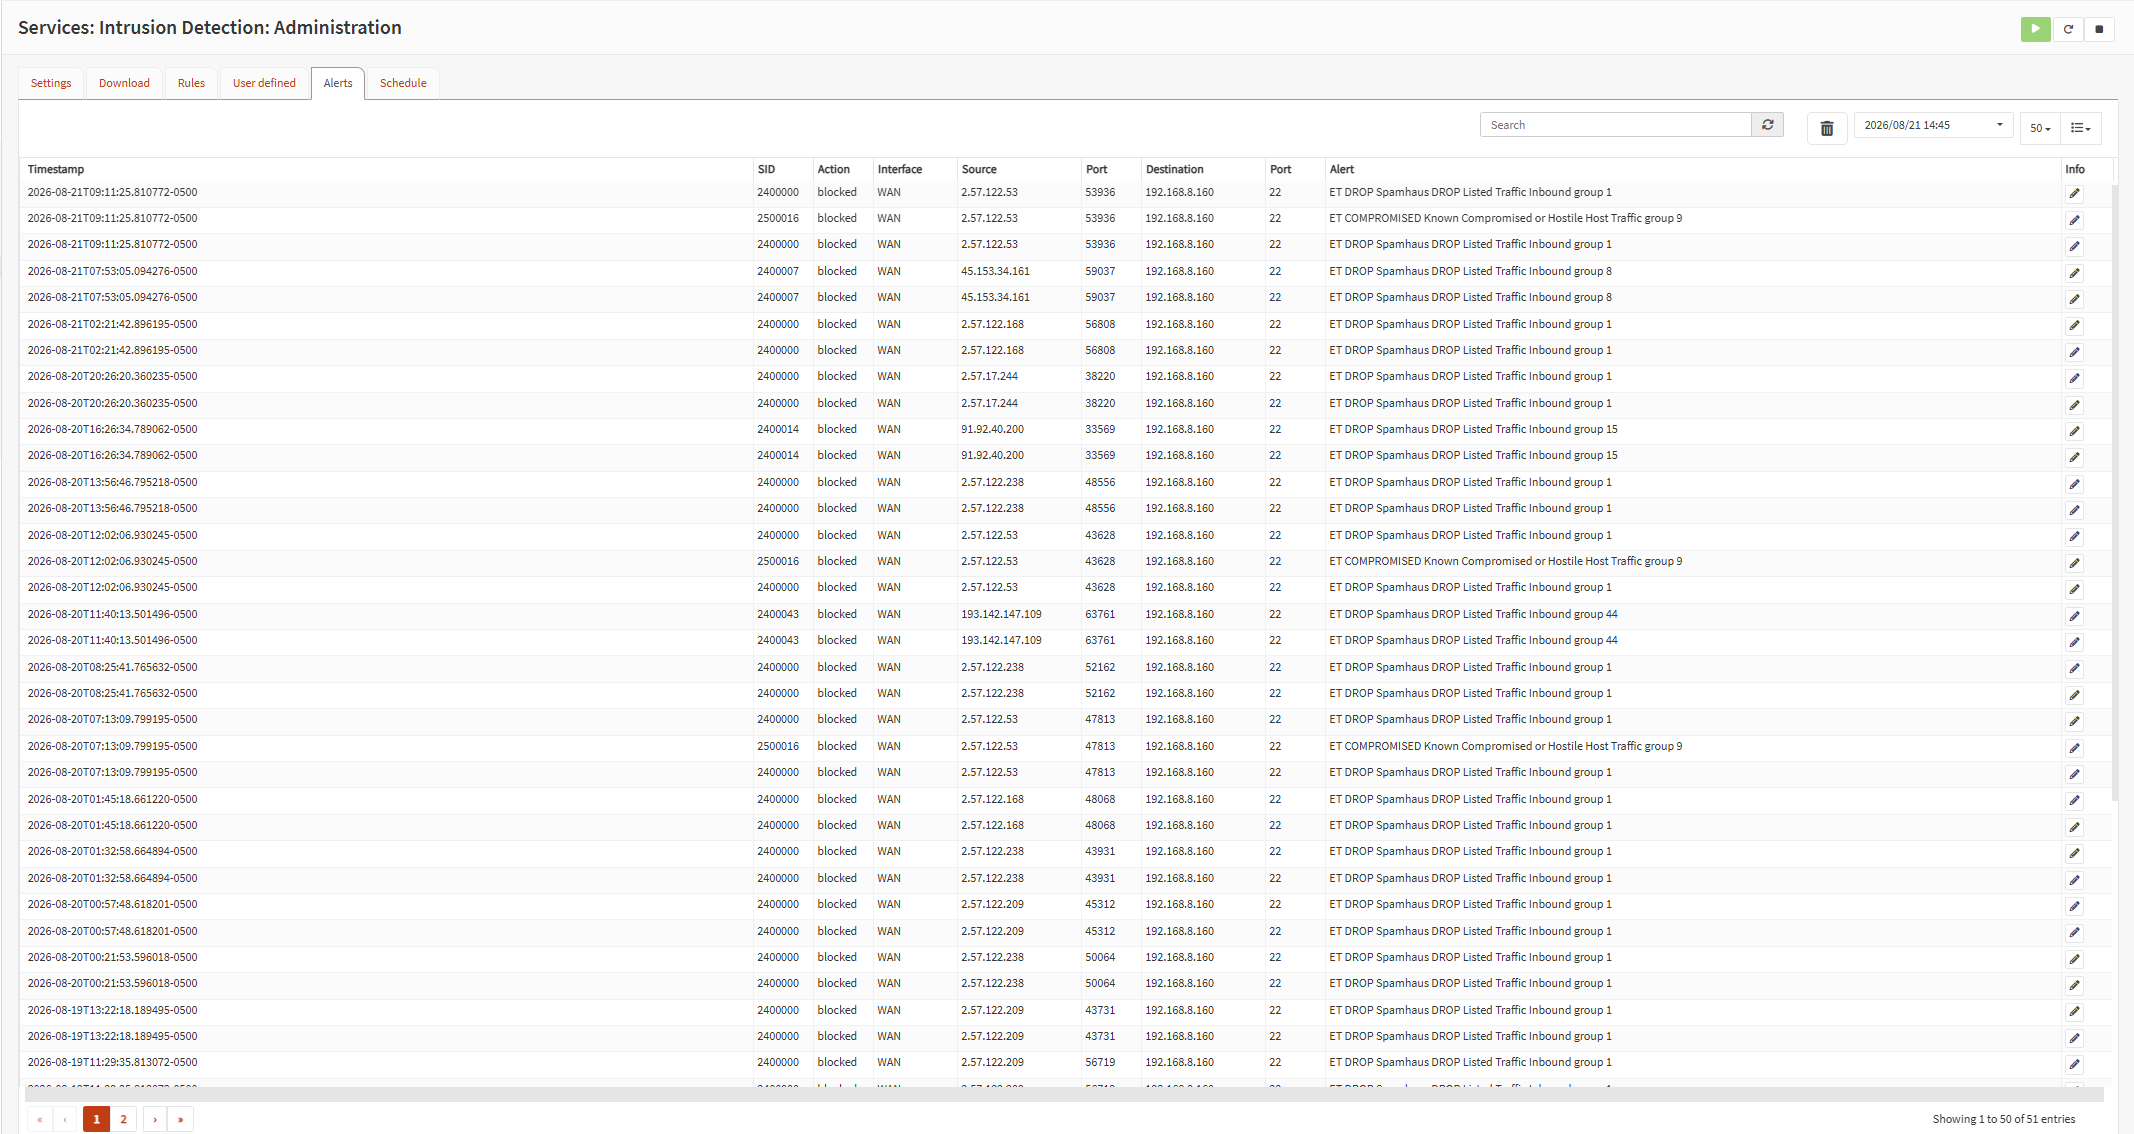The width and height of the screenshot is (2134, 1134).
Task: Click the alerts Search field
Action: coord(1616,125)
